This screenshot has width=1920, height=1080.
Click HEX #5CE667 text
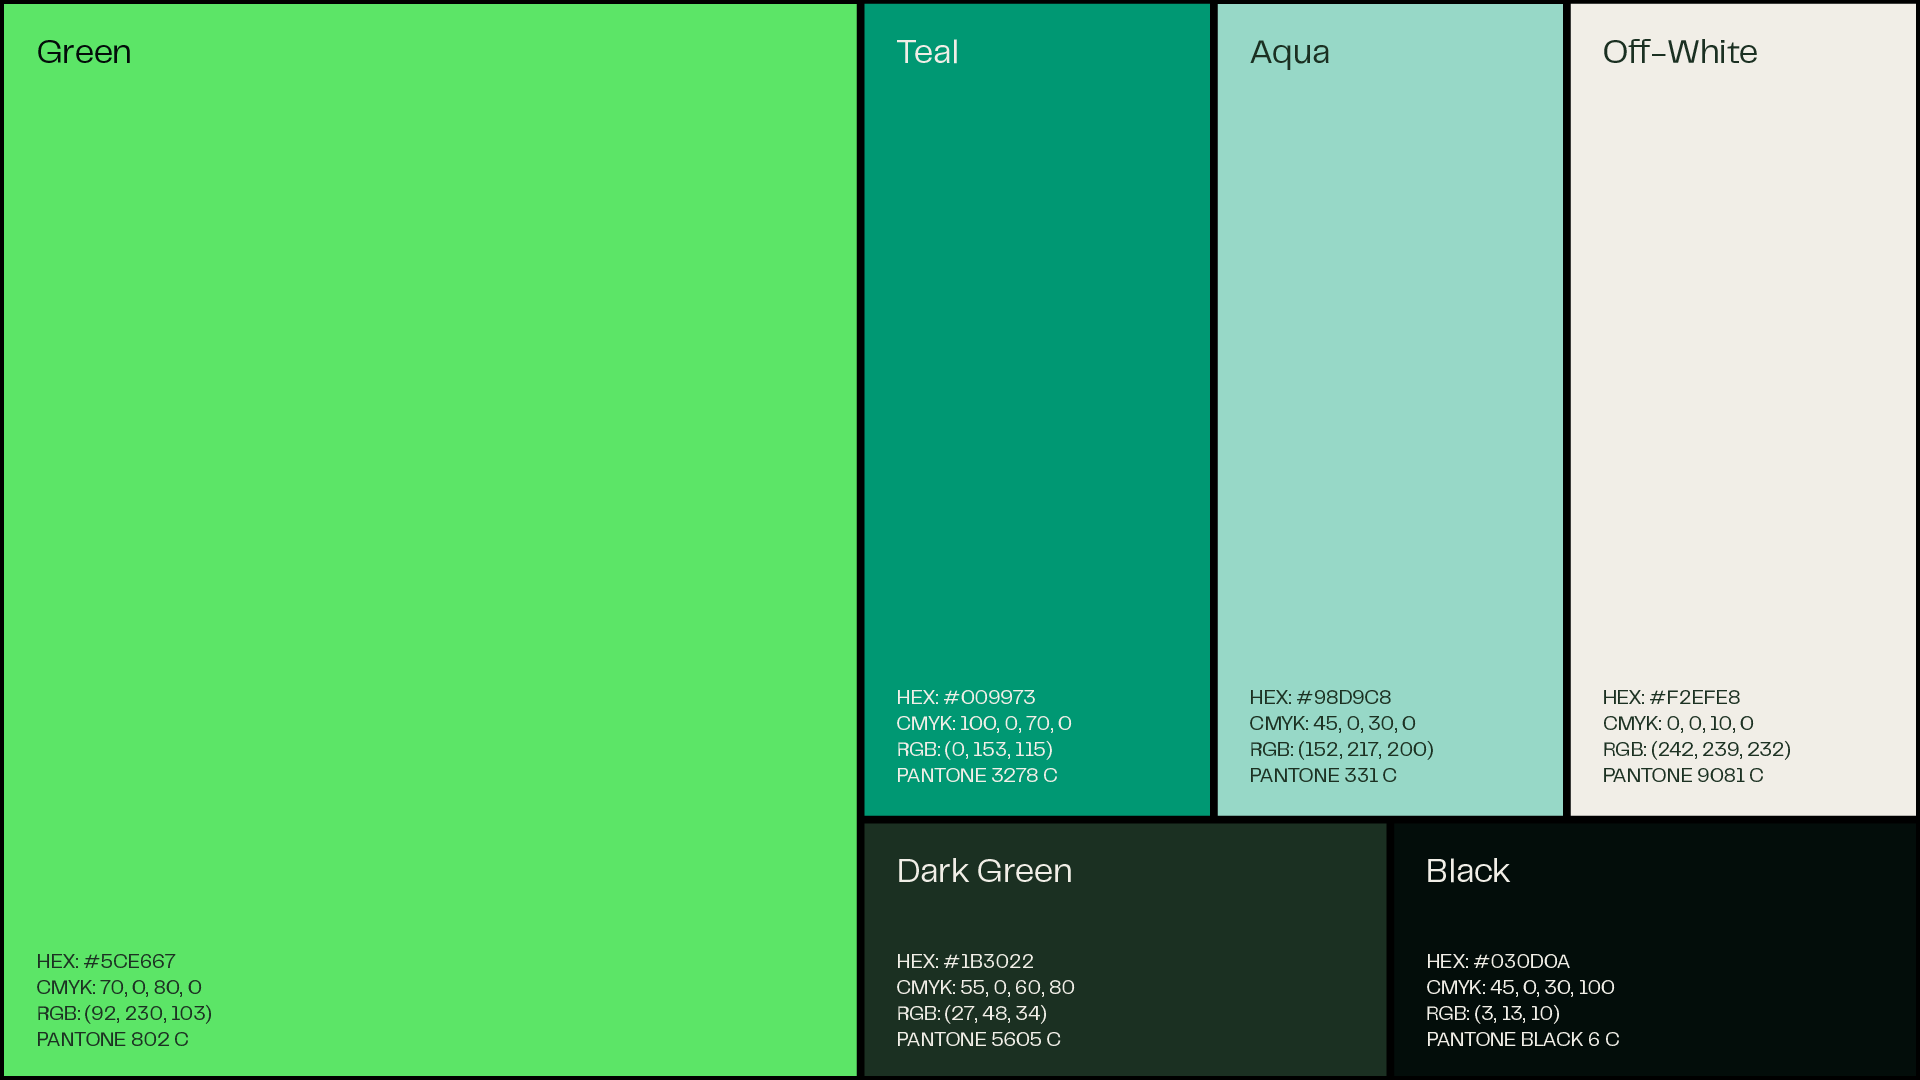point(106,961)
